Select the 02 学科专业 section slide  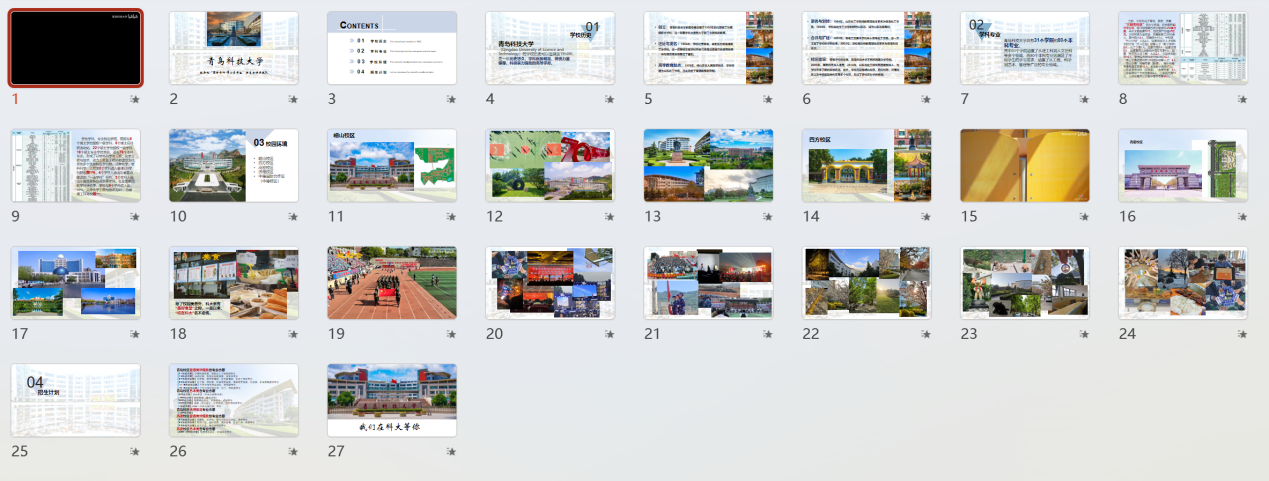pyautogui.click(x=1024, y=48)
